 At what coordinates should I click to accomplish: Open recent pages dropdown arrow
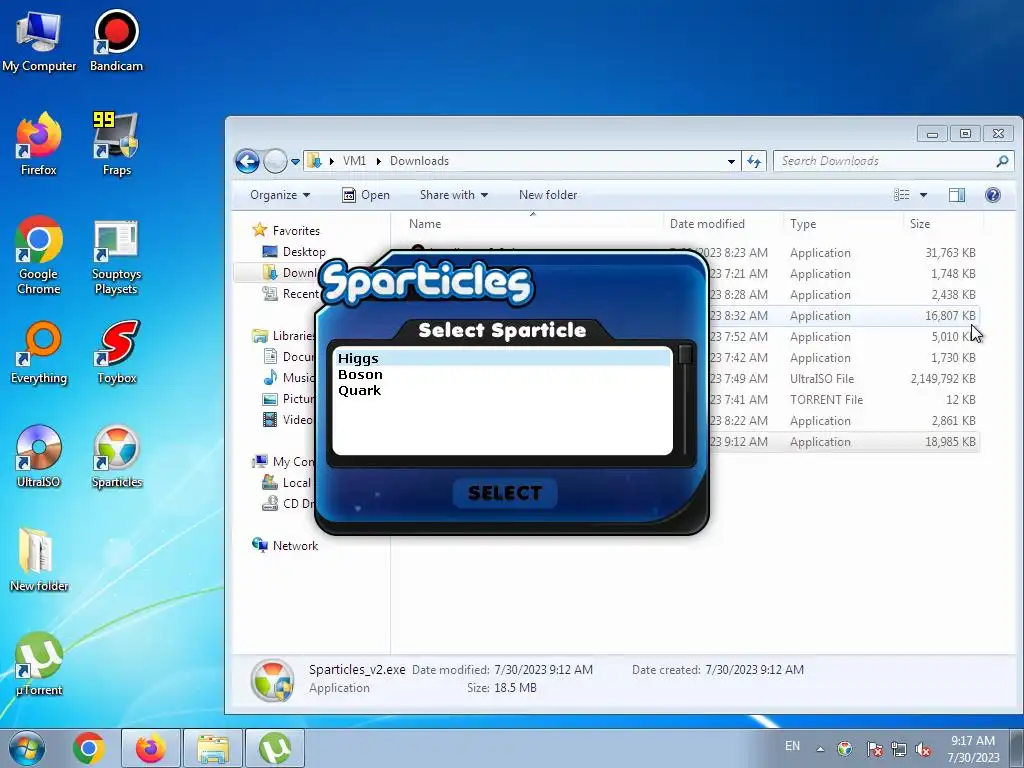(295, 161)
